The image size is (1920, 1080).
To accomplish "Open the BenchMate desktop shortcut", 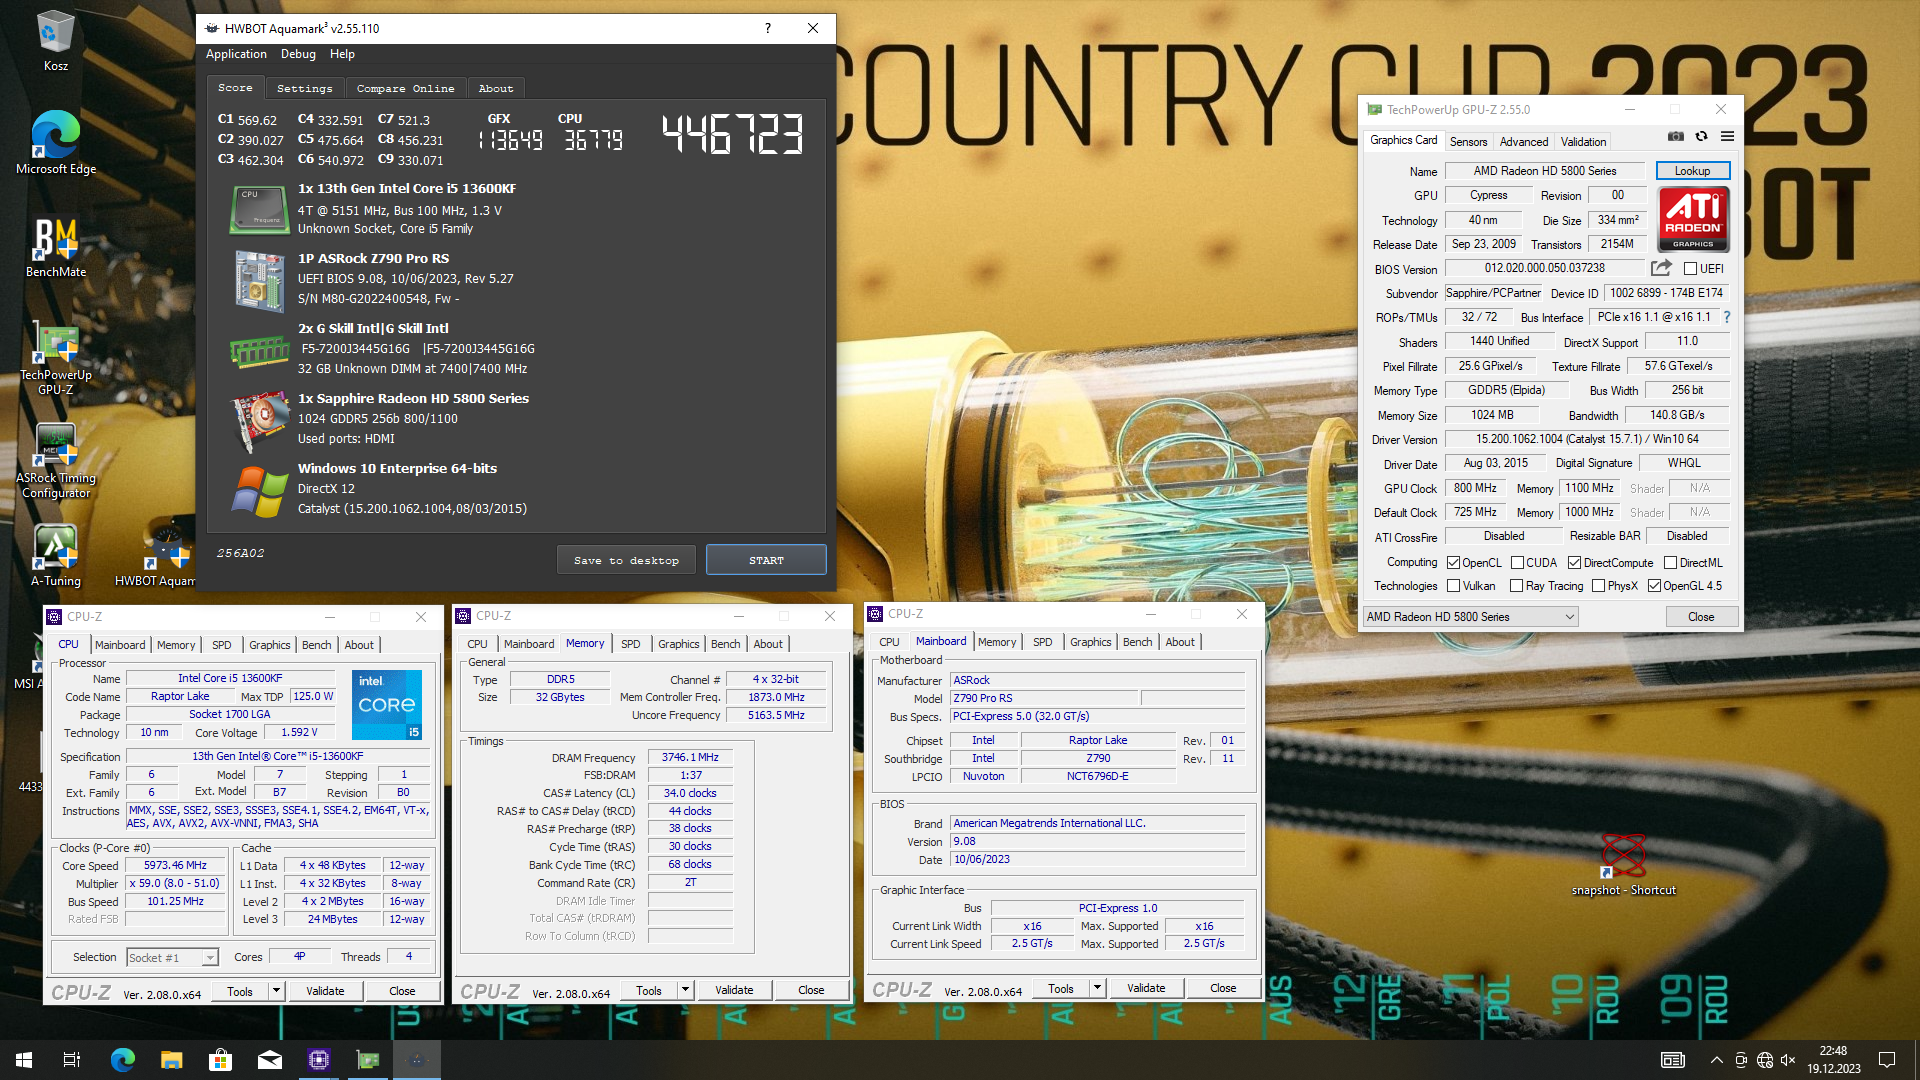I will pyautogui.click(x=56, y=248).
